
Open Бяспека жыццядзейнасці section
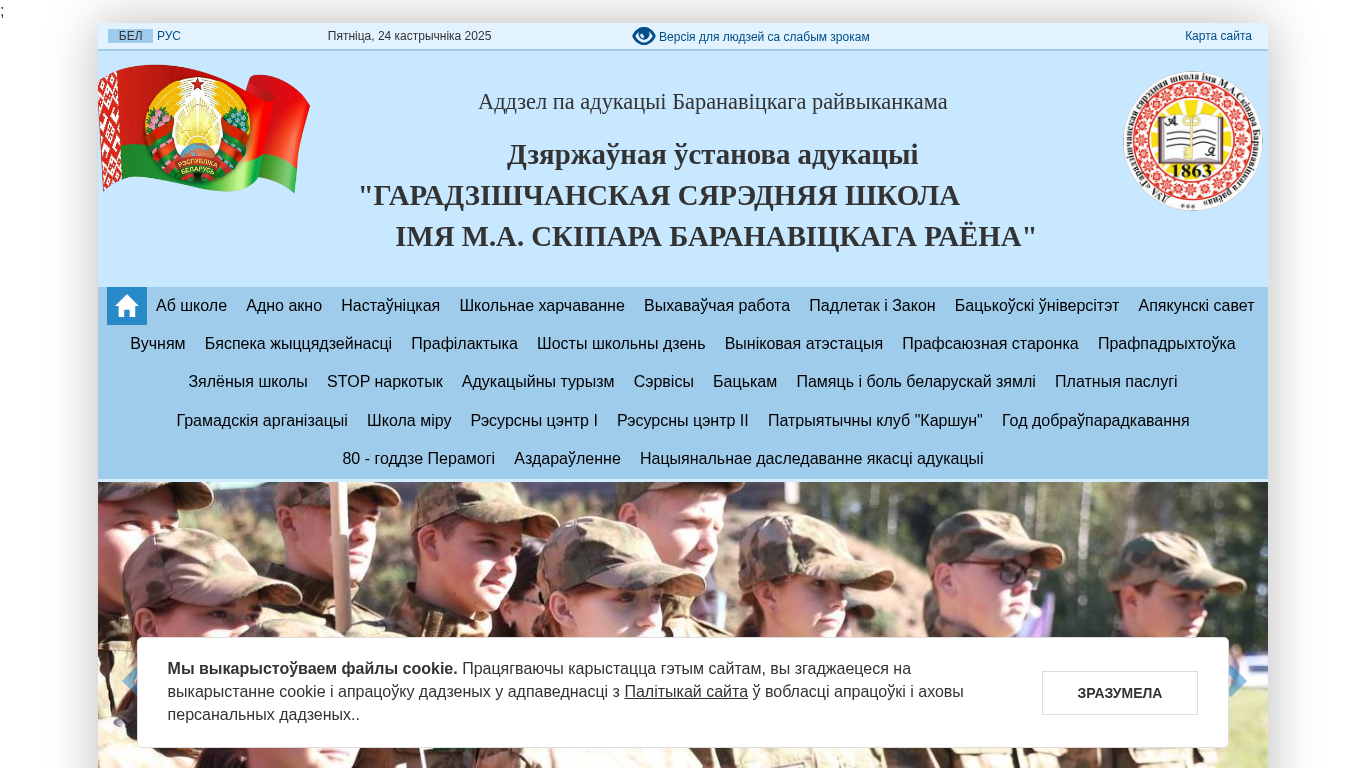pos(298,344)
